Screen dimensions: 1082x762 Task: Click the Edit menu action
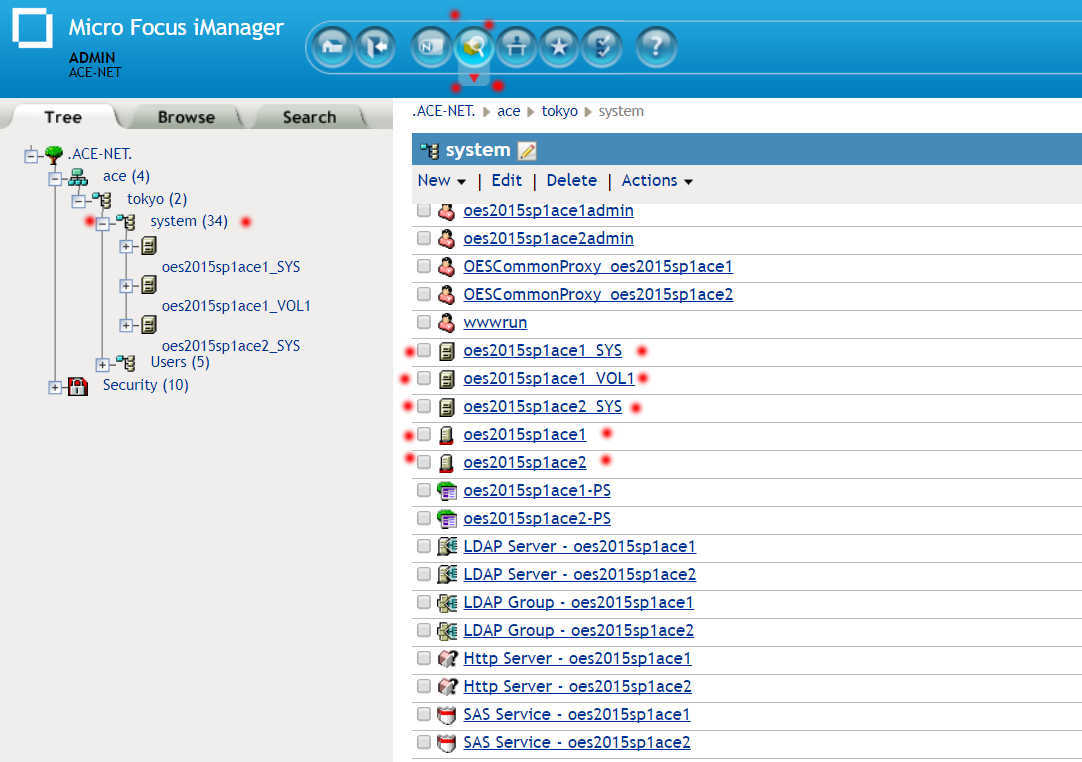506,181
